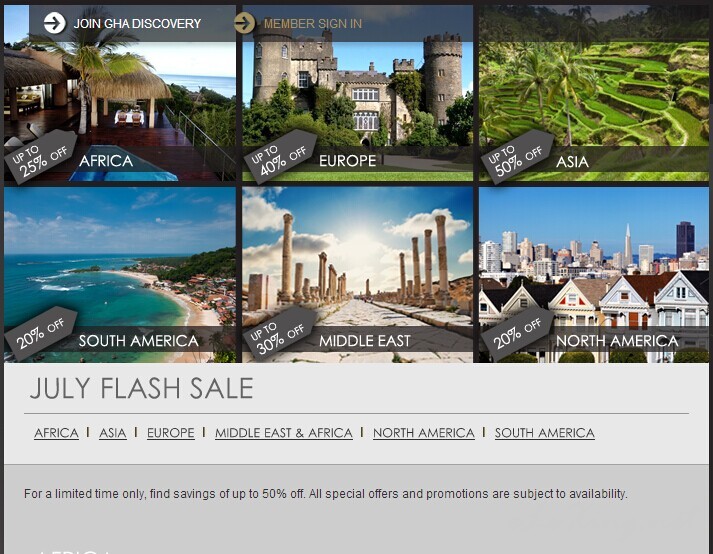The image size is (713, 554).
Task: Select the Africa villa photo tile
Action: point(120,93)
